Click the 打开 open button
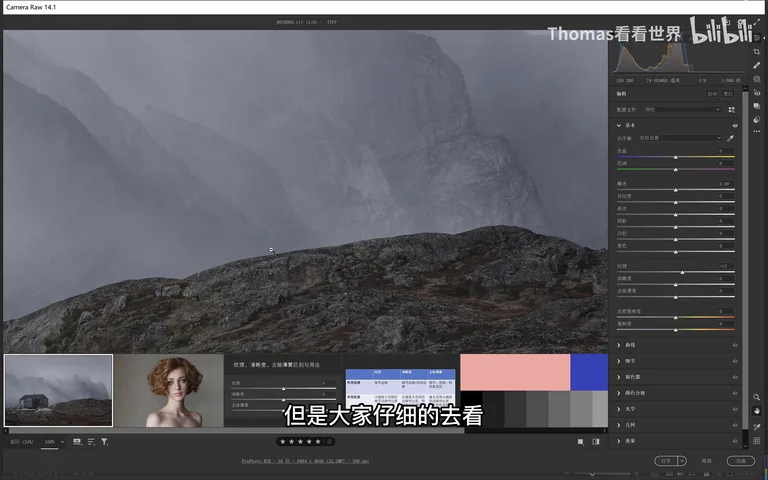This screenshot has width=768, height=480. pos(666,461)
